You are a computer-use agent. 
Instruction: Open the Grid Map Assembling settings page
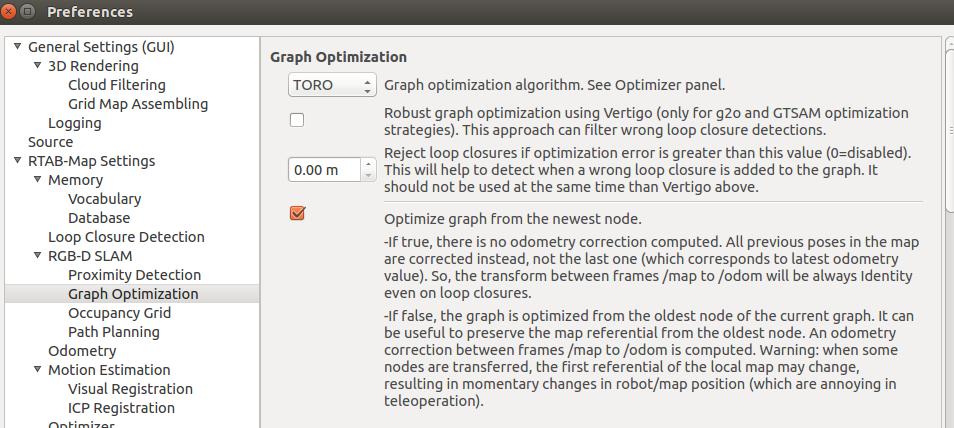coord(138,104)
